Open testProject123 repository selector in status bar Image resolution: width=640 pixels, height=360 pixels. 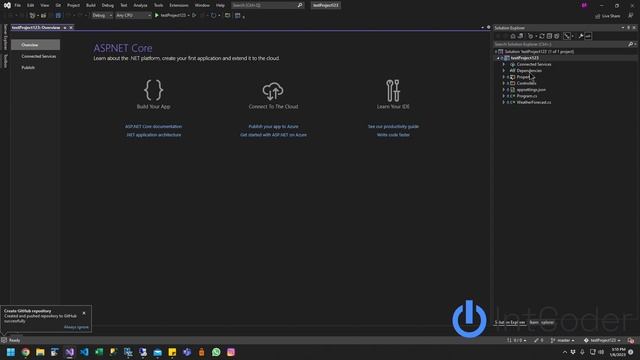point(602,340)
